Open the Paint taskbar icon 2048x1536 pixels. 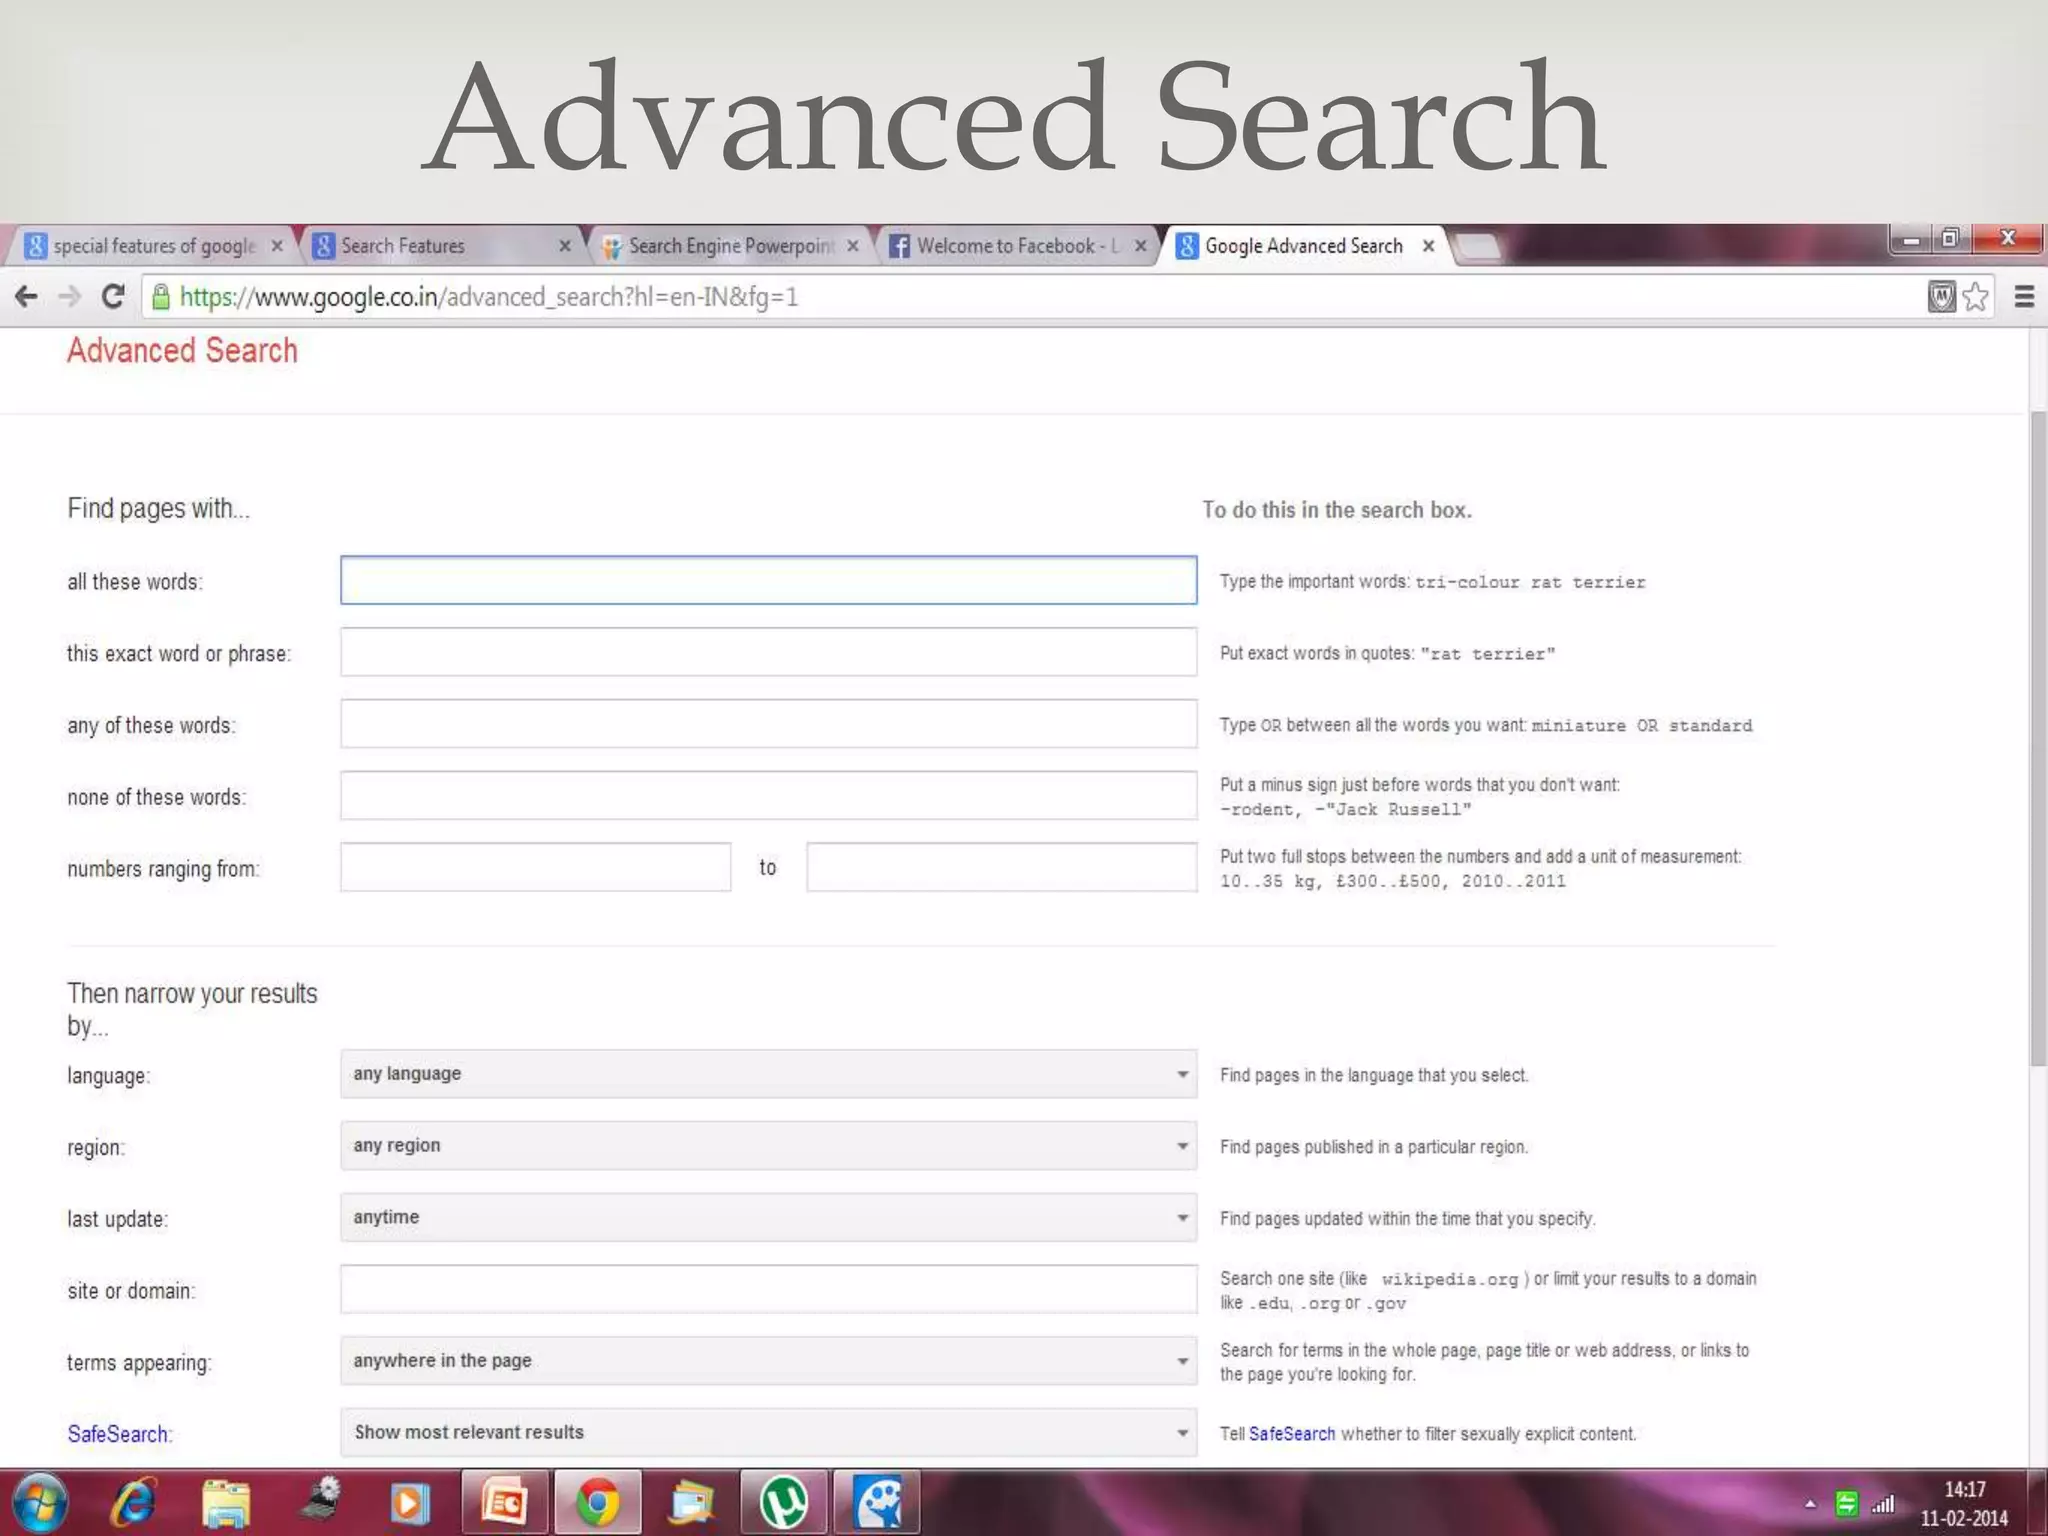tap(877, 1502)
